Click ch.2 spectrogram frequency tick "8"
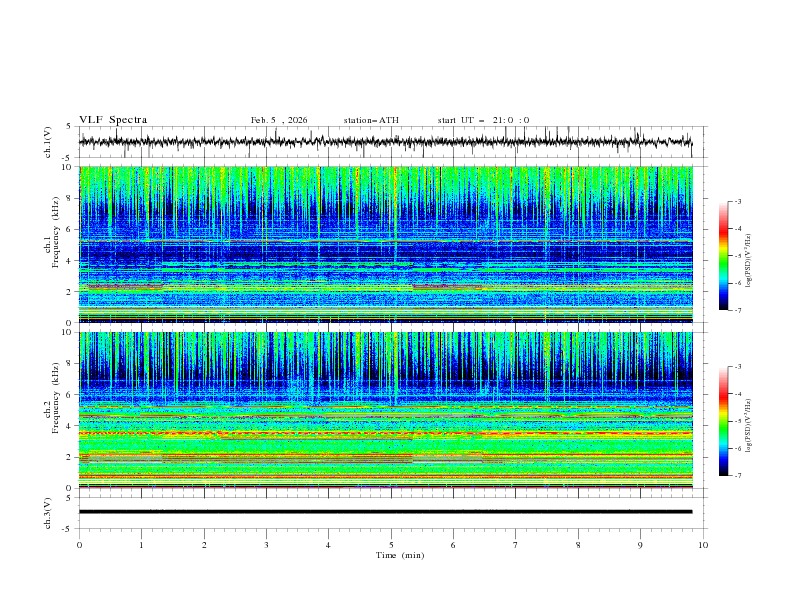 tap(70, 364)
